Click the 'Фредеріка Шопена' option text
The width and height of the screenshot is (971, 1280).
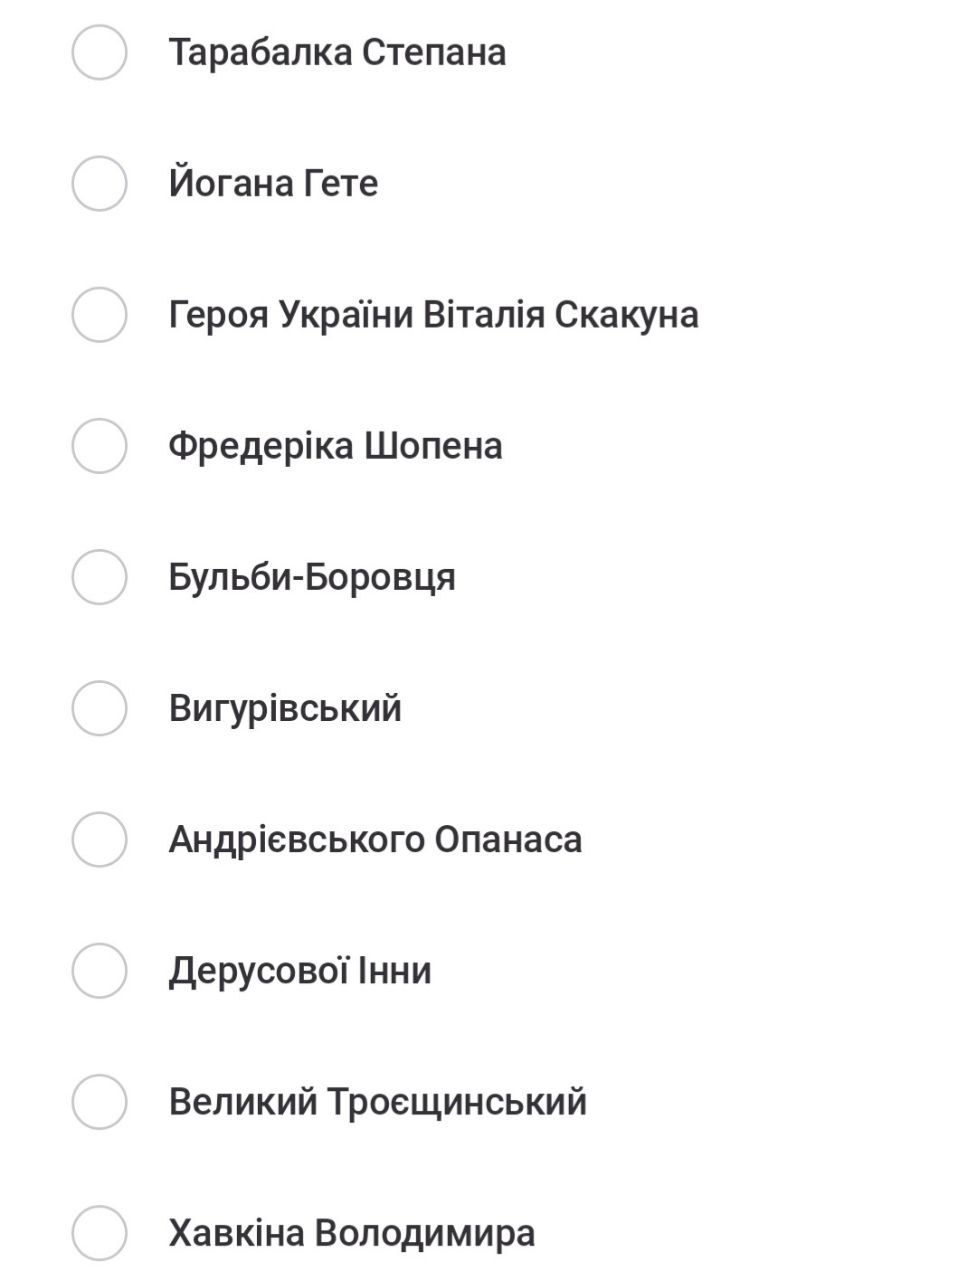pyautogui.click(x=335, y=445)
